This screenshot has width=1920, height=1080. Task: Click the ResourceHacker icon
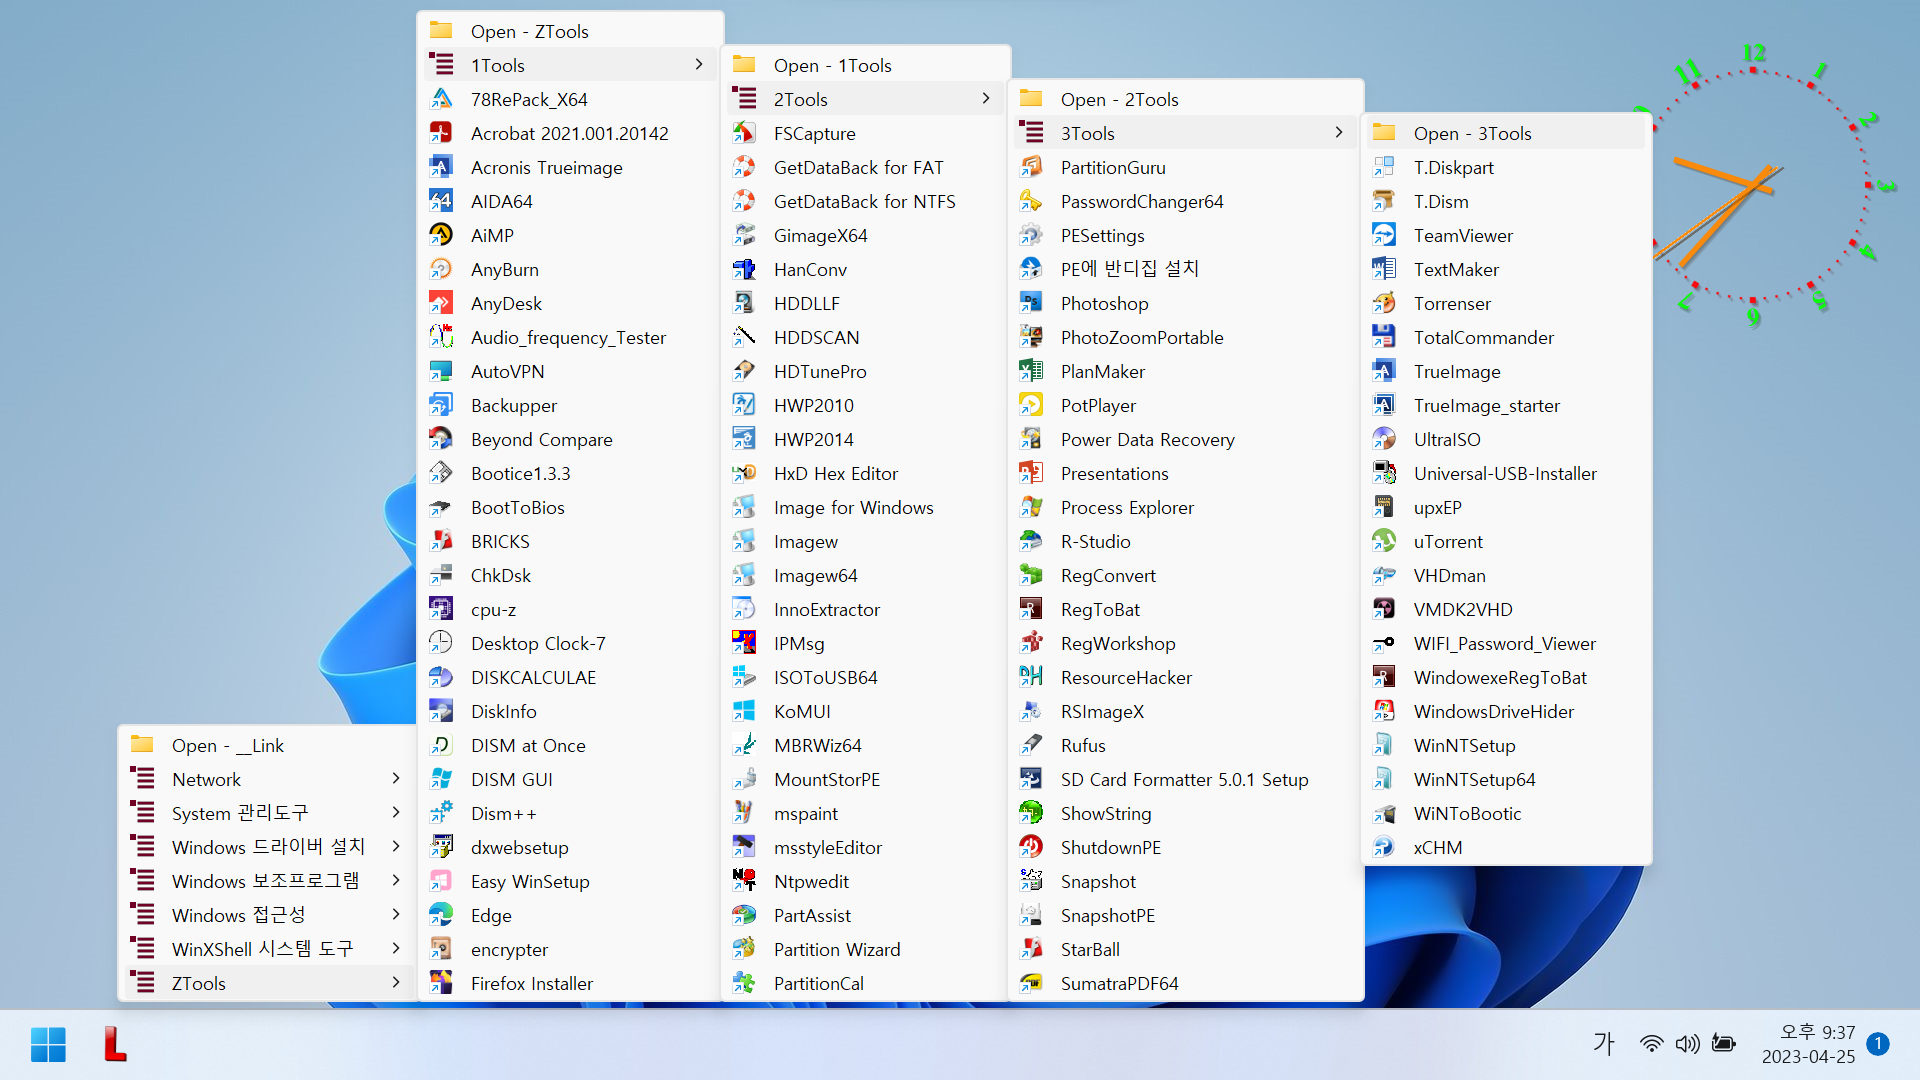[1031, 677]
